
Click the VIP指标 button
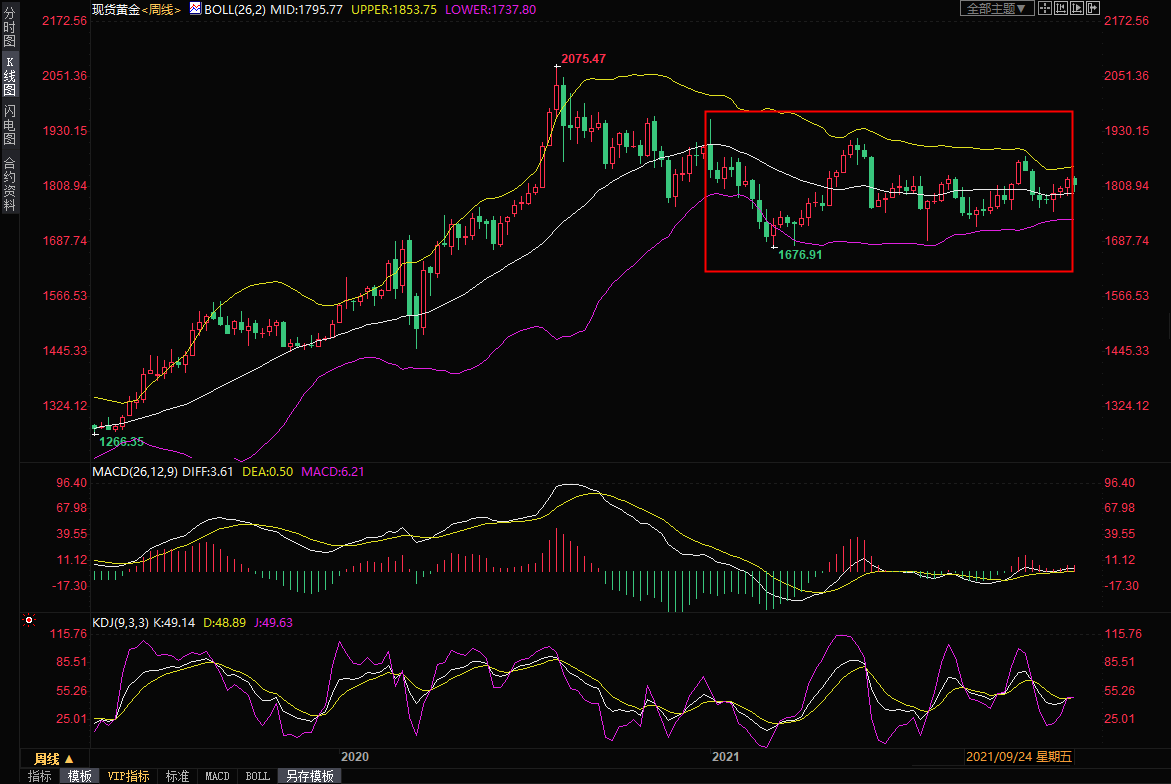(x=128, y=776)
